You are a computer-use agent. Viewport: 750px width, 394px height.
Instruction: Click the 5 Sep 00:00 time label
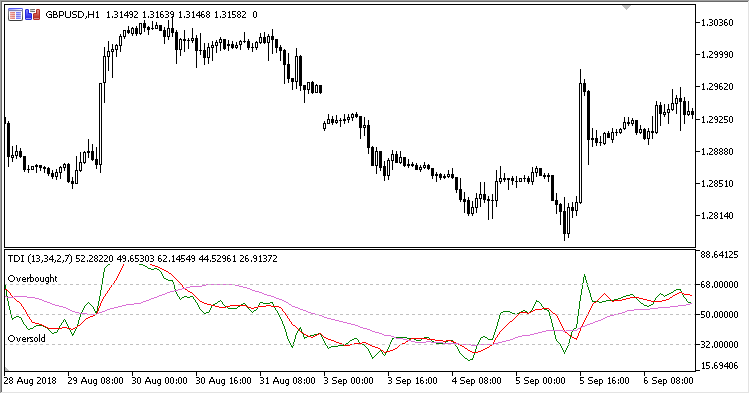pos(541,381)
